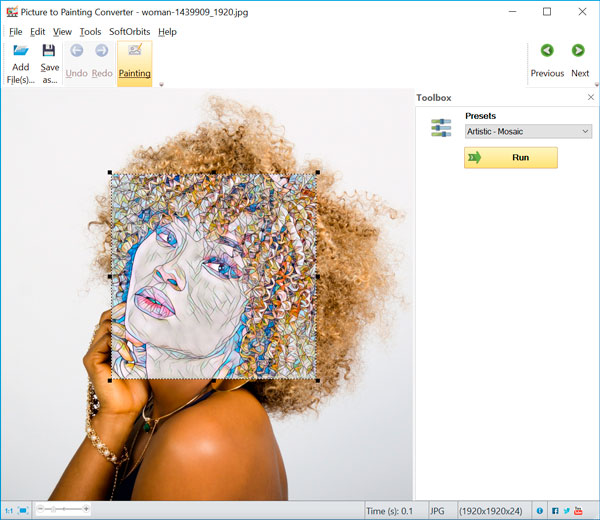The image size is (600, 520).
Task: Expand the main toolbar overflow arrow
Action: point(161,85)
